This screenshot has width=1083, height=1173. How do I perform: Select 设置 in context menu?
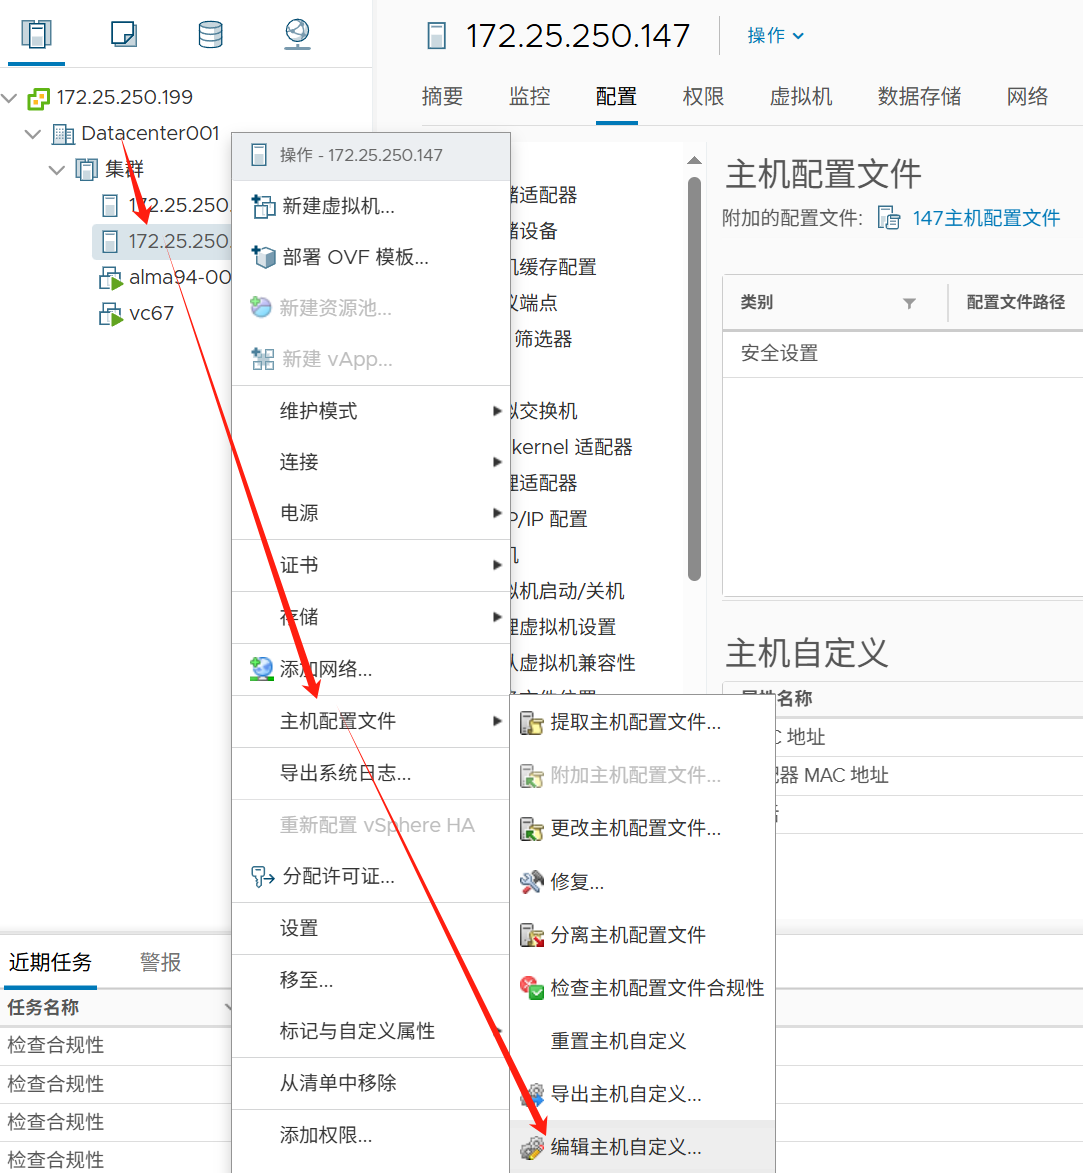[x=371, y=928]
